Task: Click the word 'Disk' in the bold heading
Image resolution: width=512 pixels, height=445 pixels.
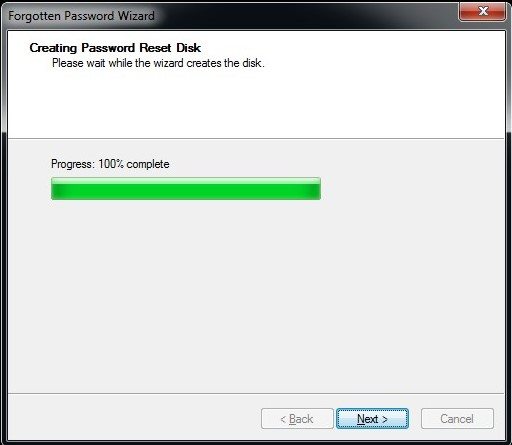Action: (x=188, y=48)
